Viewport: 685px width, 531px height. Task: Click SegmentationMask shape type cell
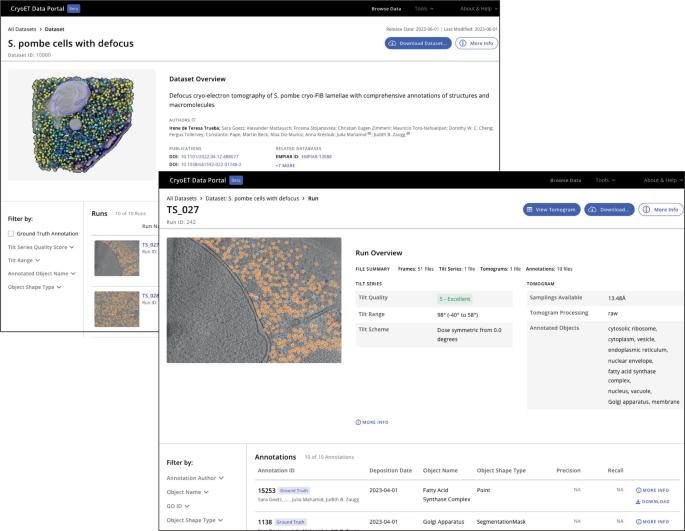pyautogui.click(x=501, y=522)
